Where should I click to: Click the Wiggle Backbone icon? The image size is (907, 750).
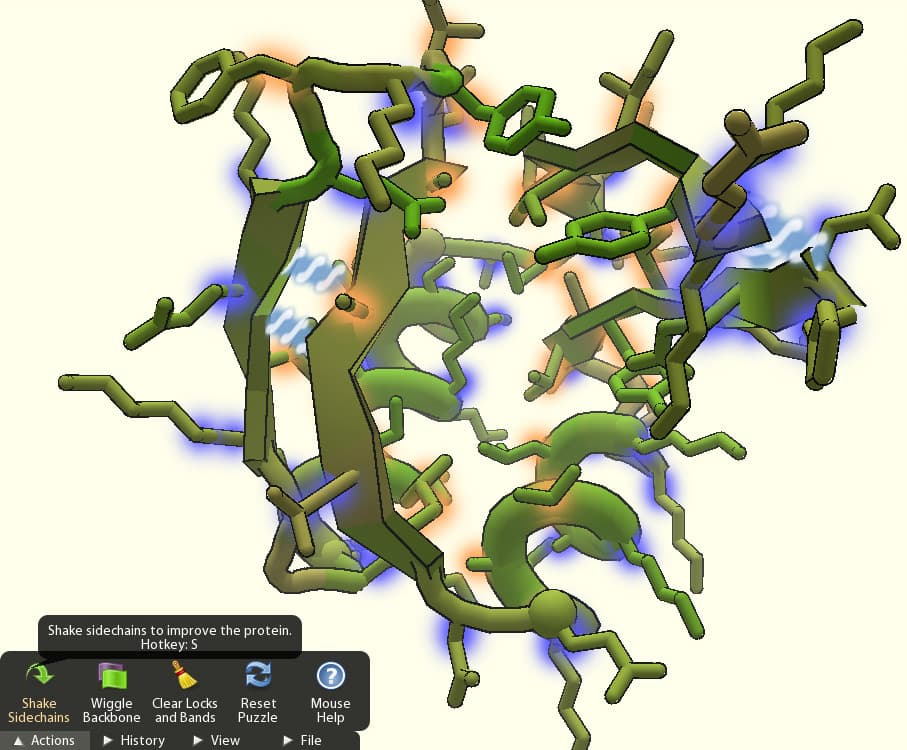111,675
